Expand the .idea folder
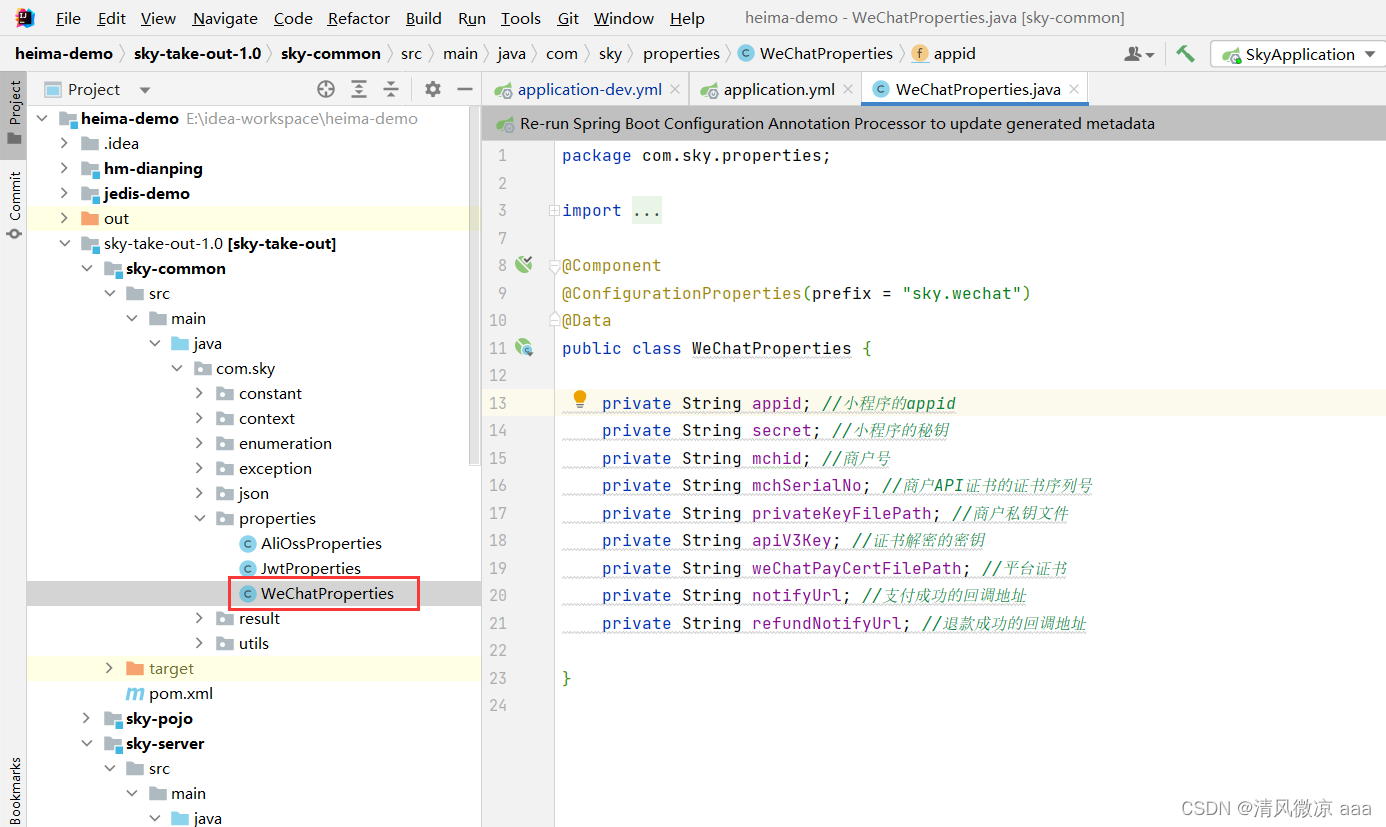Screen dimensions: 1386x827 (x=64, y=143)
